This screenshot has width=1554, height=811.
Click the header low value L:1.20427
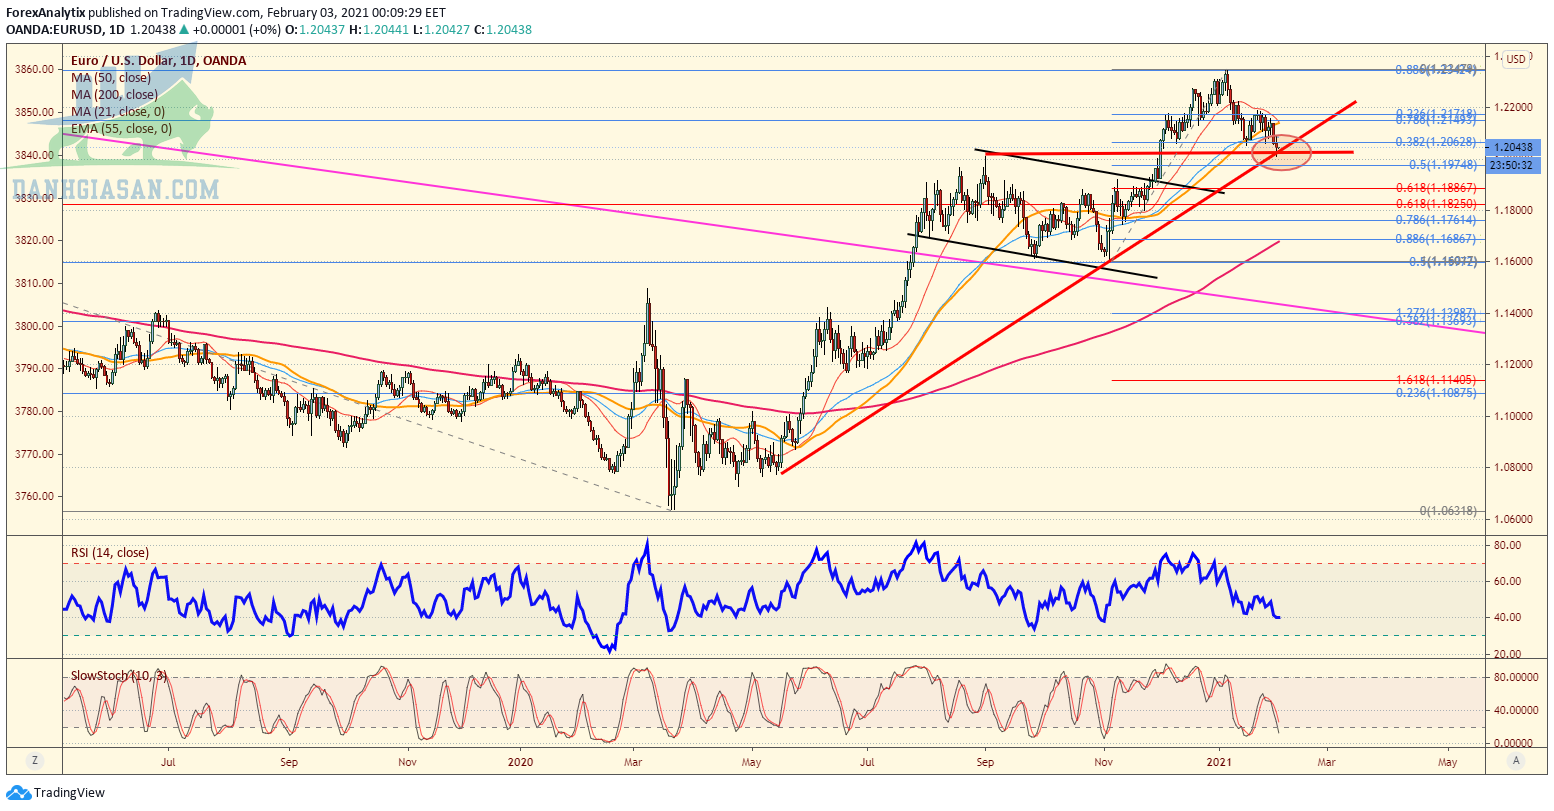tap(441, 30)
